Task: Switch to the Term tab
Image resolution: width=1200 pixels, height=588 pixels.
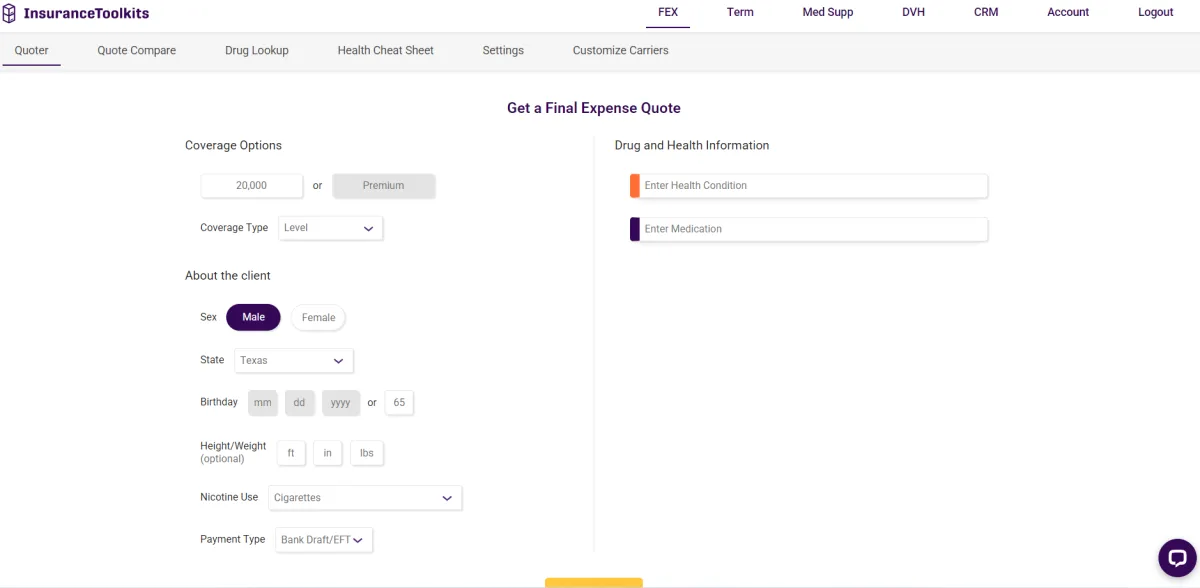Action: [740, 12]
